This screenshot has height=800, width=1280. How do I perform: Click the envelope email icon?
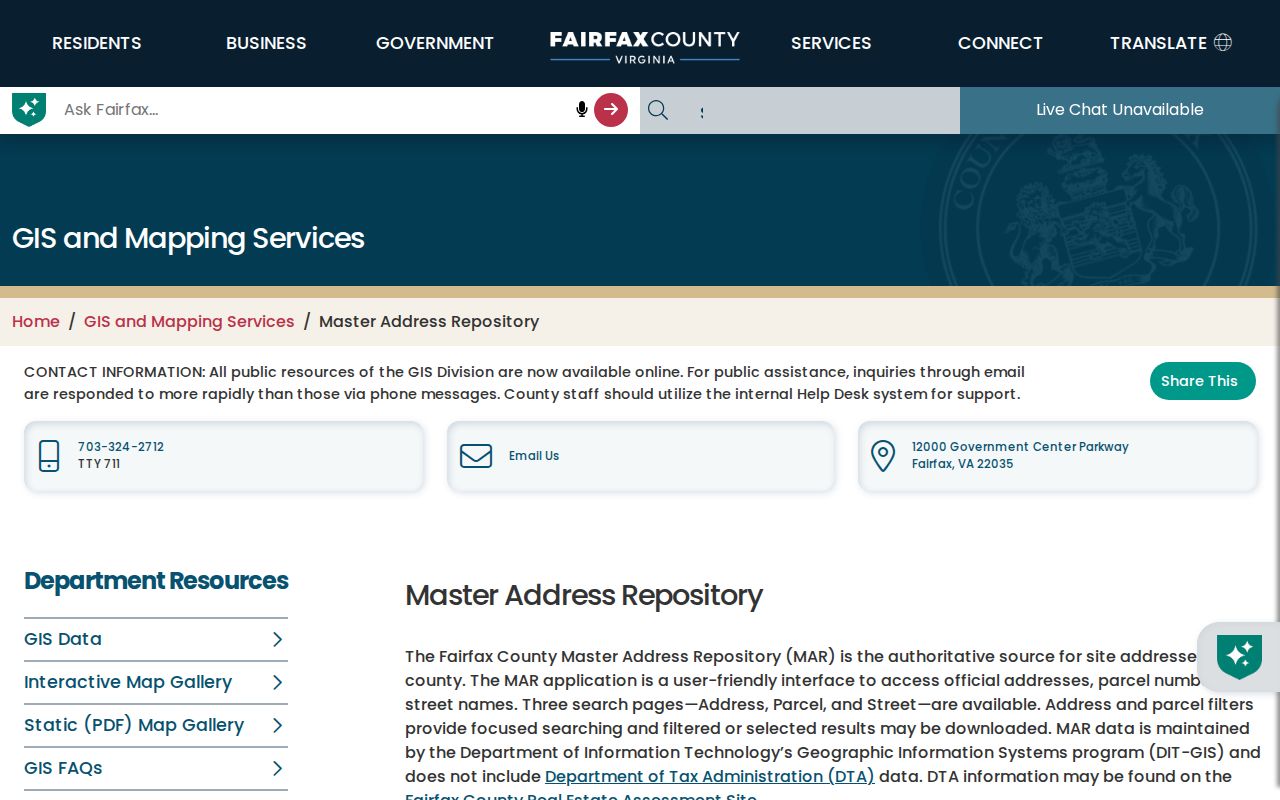(476, 456)
